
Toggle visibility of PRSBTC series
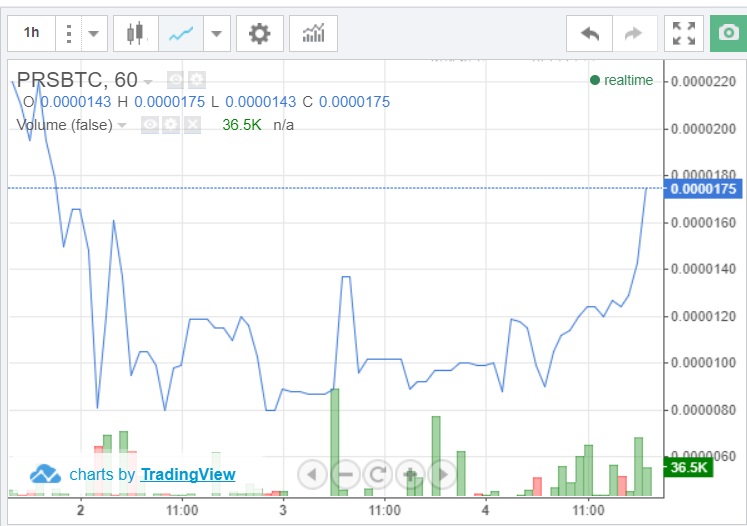click(x=175, y=80)
